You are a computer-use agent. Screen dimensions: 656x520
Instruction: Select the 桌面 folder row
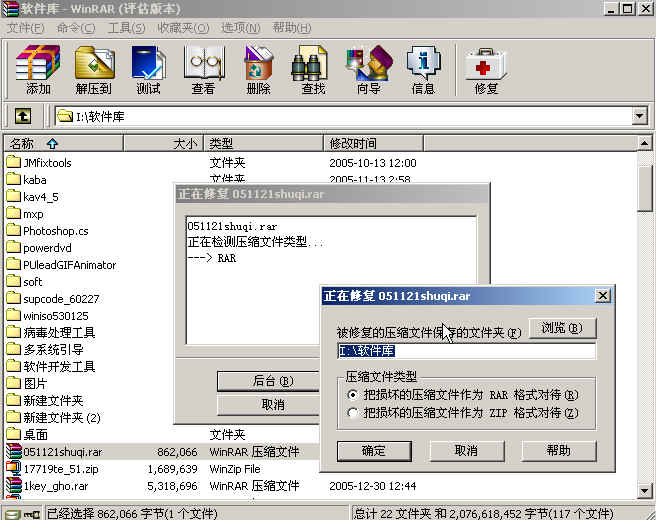pyautogui.click(x=35, y=435)
